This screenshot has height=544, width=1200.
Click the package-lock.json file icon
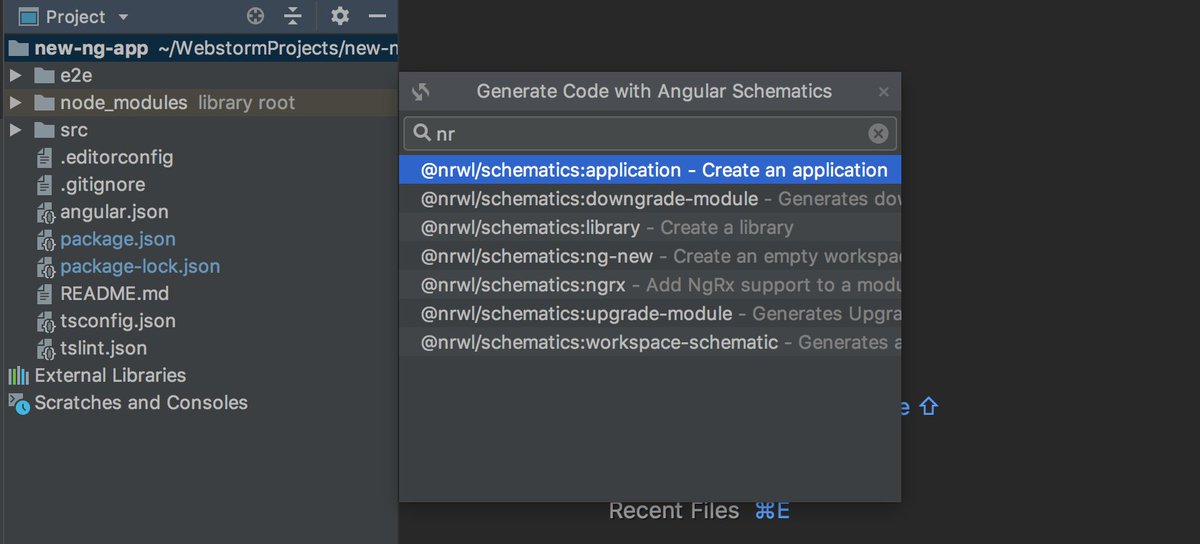point(44,267)
